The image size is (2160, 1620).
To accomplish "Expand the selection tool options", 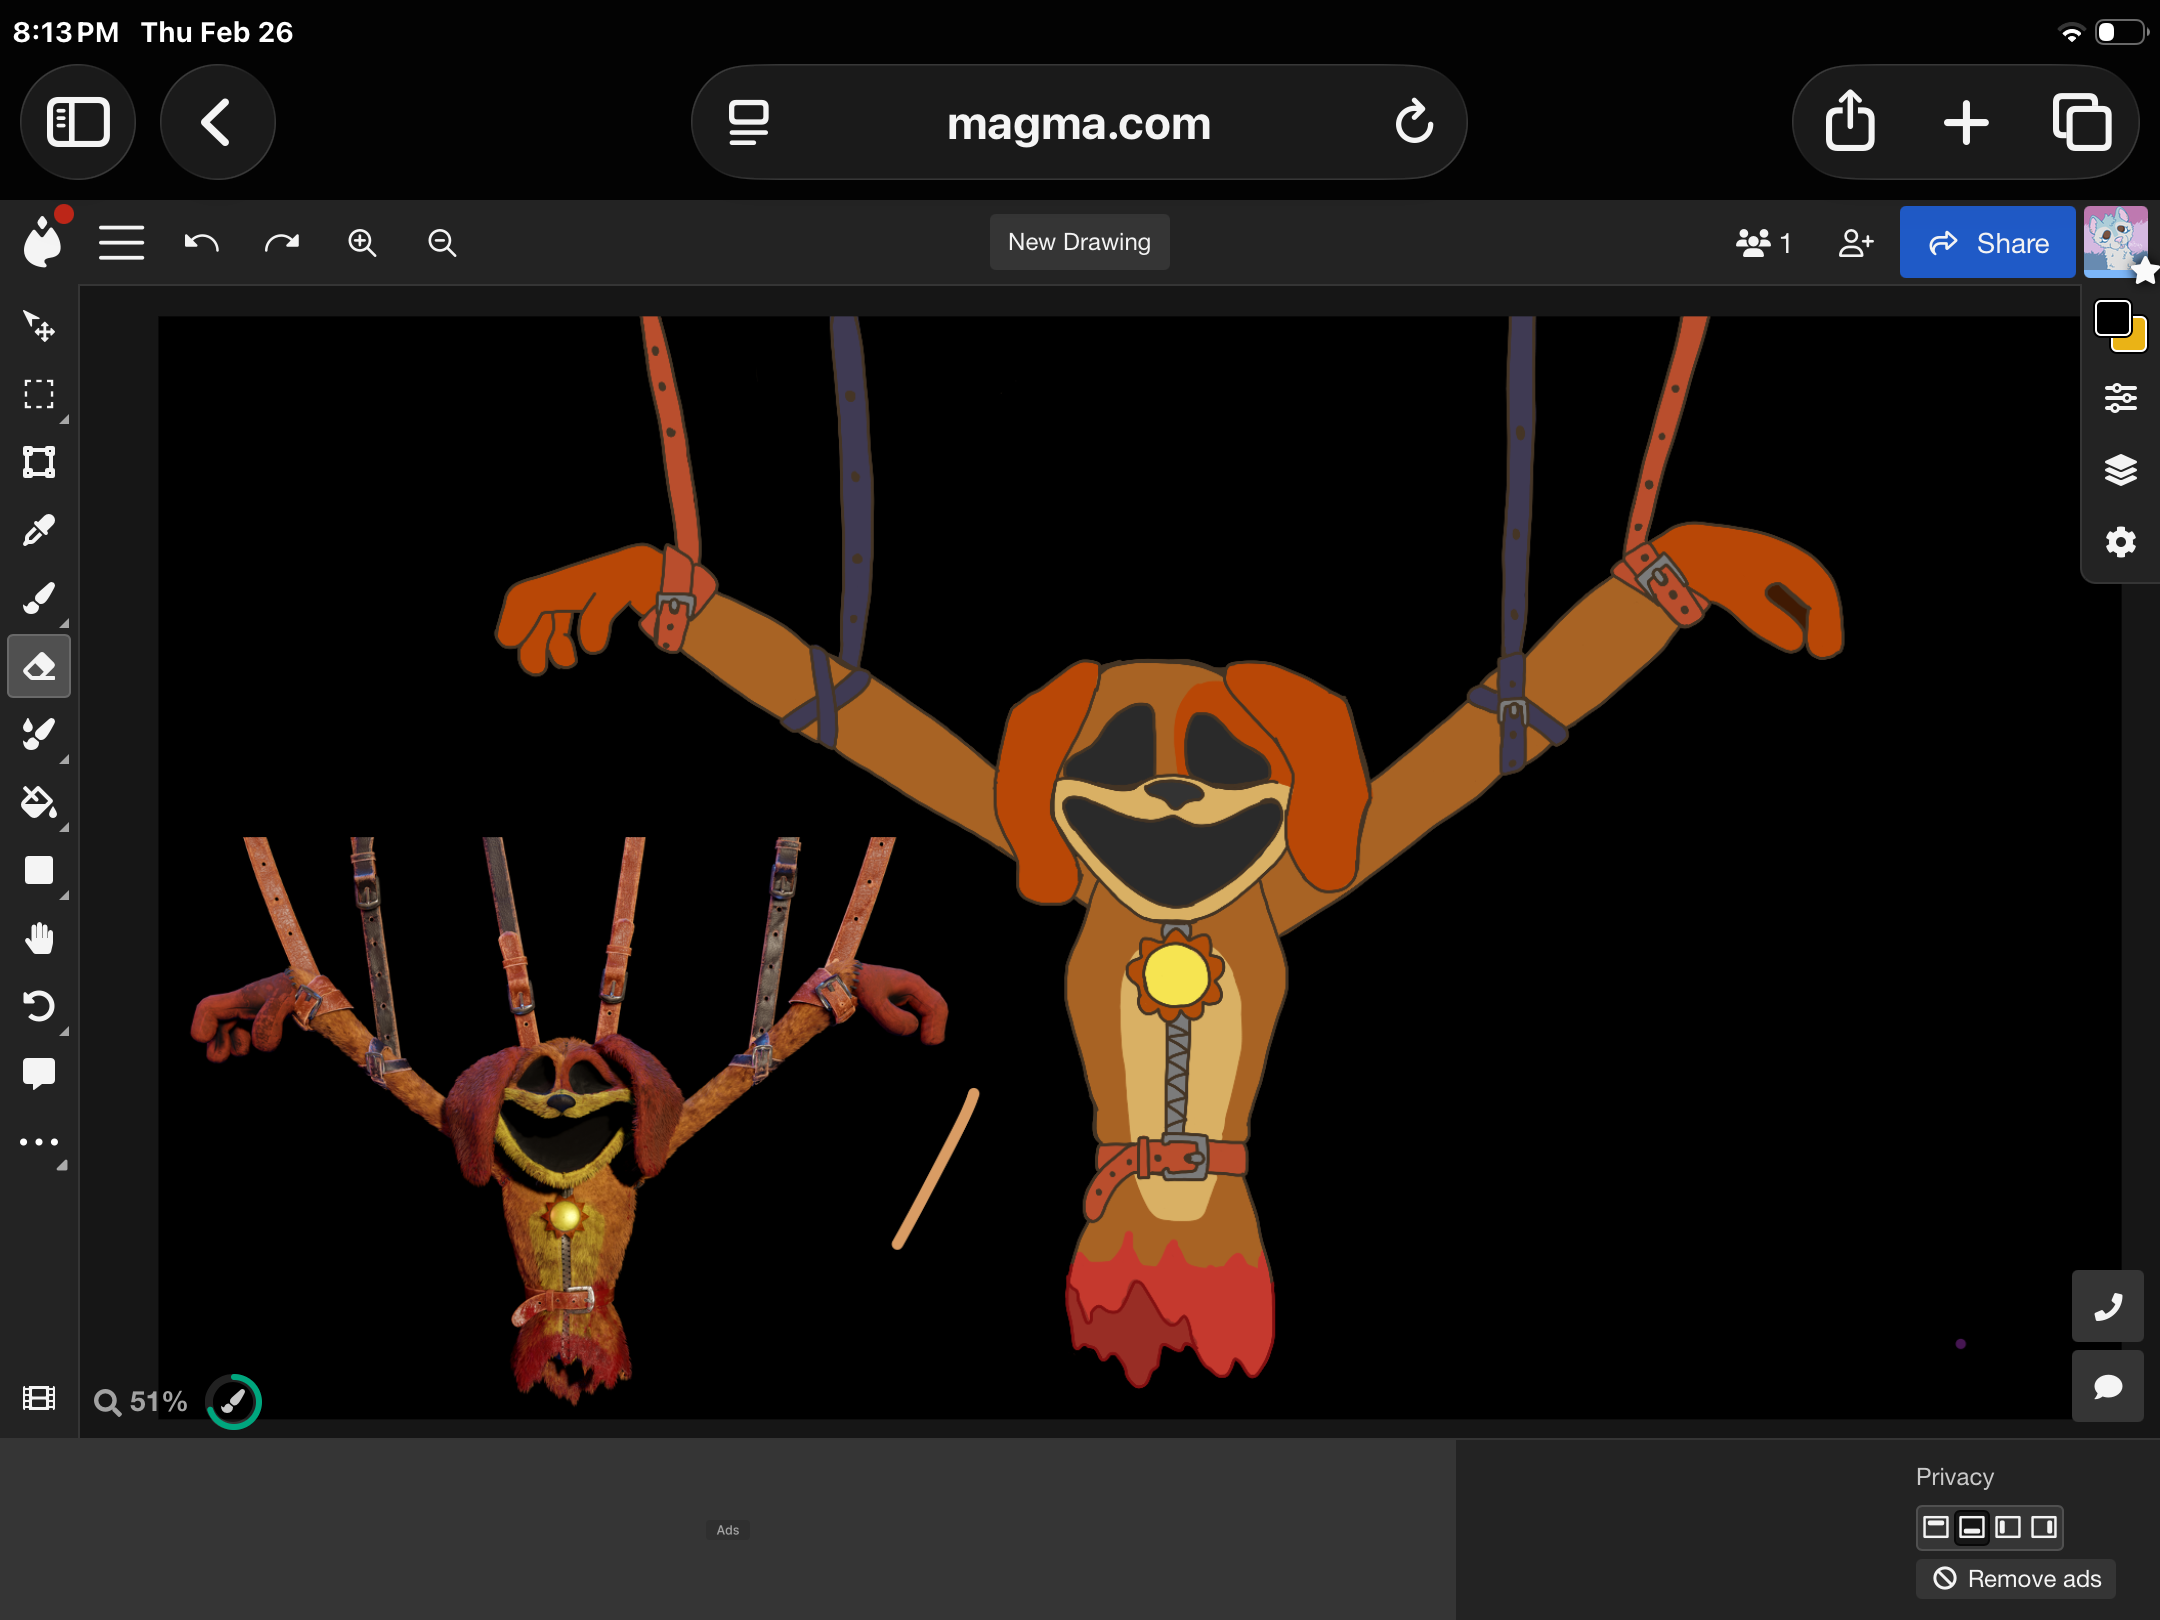I will tap(64, 419).
